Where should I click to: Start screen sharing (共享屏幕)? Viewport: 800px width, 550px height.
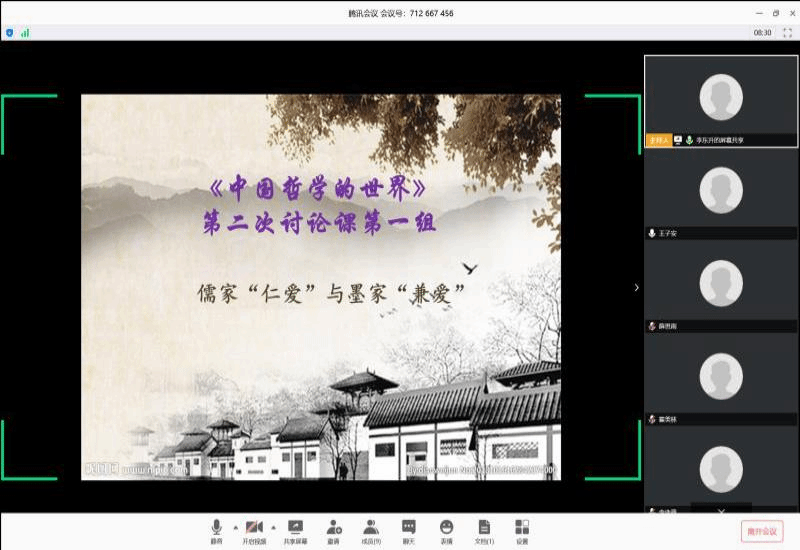tap(295, 530)
